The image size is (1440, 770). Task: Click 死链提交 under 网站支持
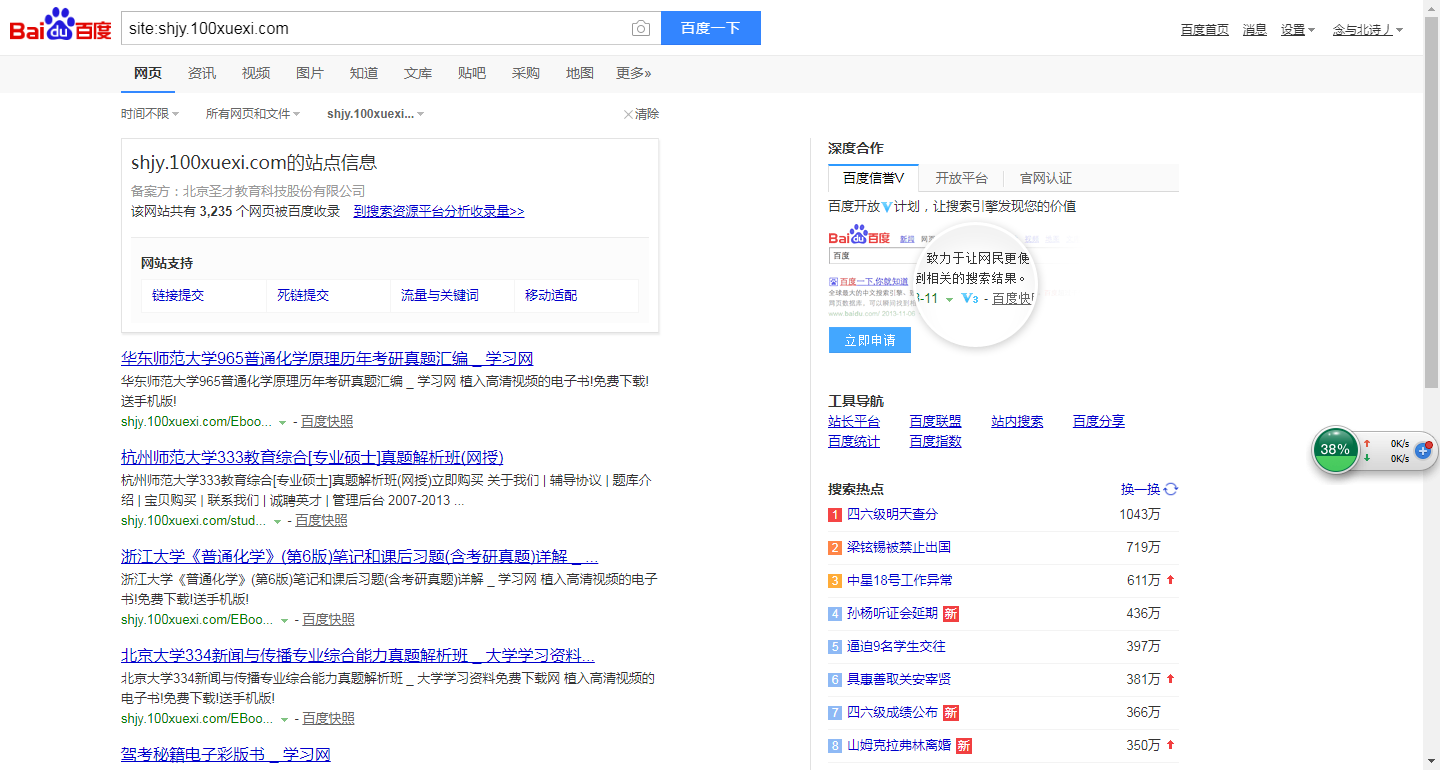click(x=303, y=296)
